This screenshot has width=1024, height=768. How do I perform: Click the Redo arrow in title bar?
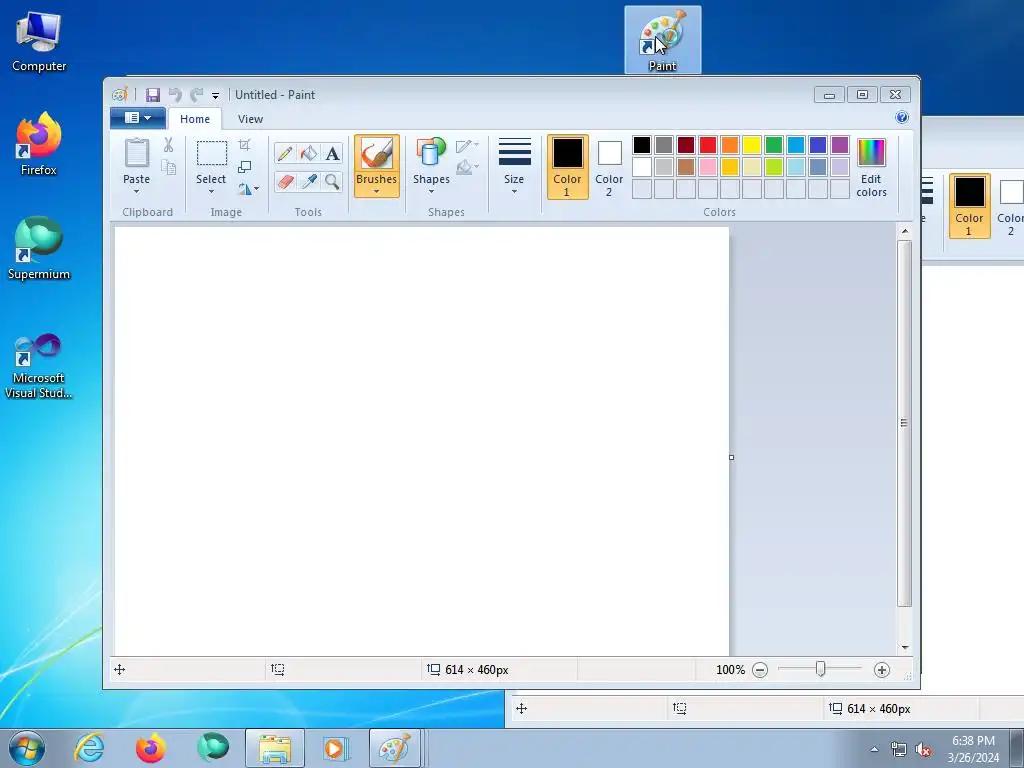197,95
